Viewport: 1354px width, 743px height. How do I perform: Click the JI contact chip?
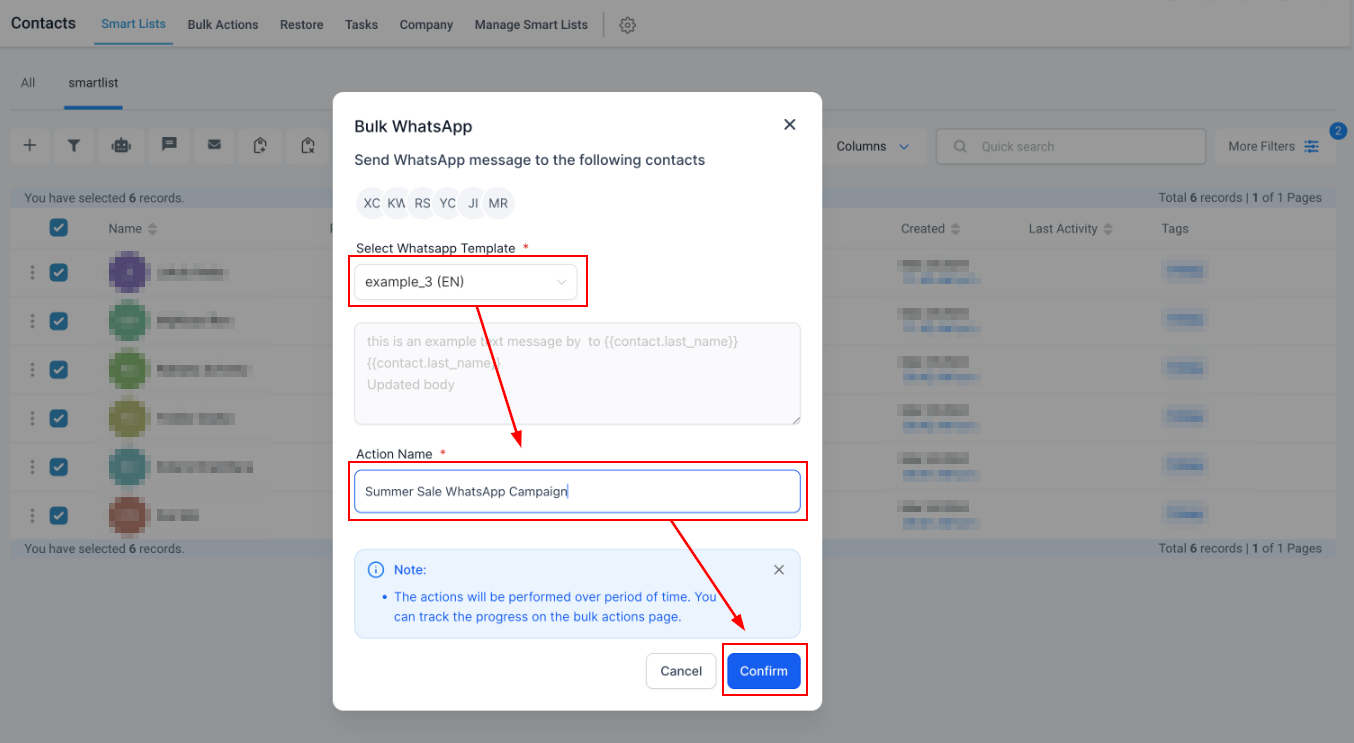coord(473,203)
